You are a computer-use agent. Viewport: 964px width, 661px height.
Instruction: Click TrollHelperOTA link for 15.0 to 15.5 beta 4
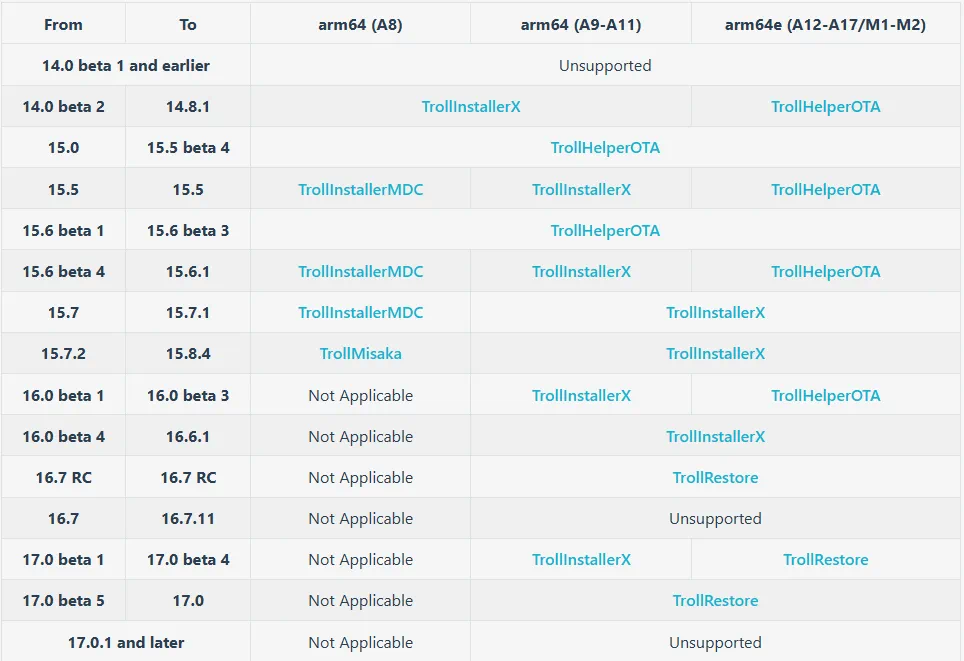click(x=605, y=148)
